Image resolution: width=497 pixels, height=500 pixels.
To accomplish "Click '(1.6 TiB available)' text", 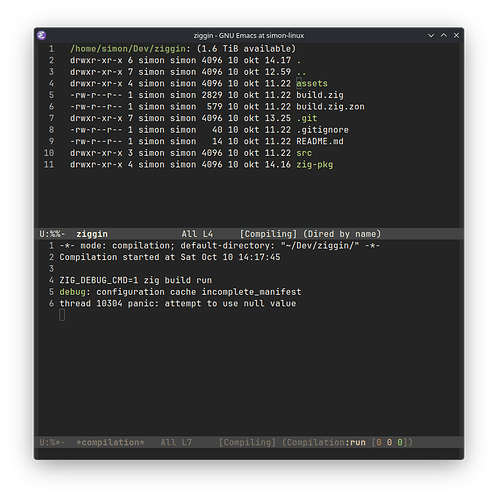I will click(x=246, y=49).
